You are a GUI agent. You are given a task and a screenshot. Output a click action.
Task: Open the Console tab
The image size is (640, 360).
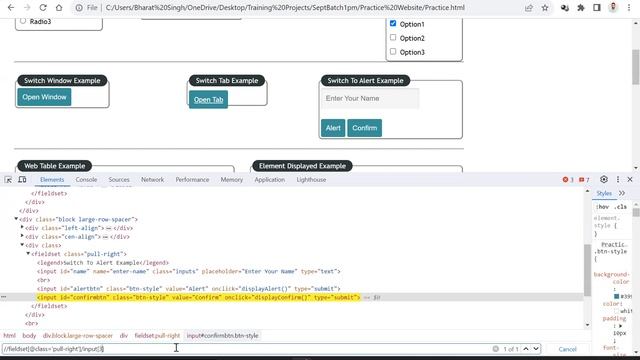[x=86, y=180]
